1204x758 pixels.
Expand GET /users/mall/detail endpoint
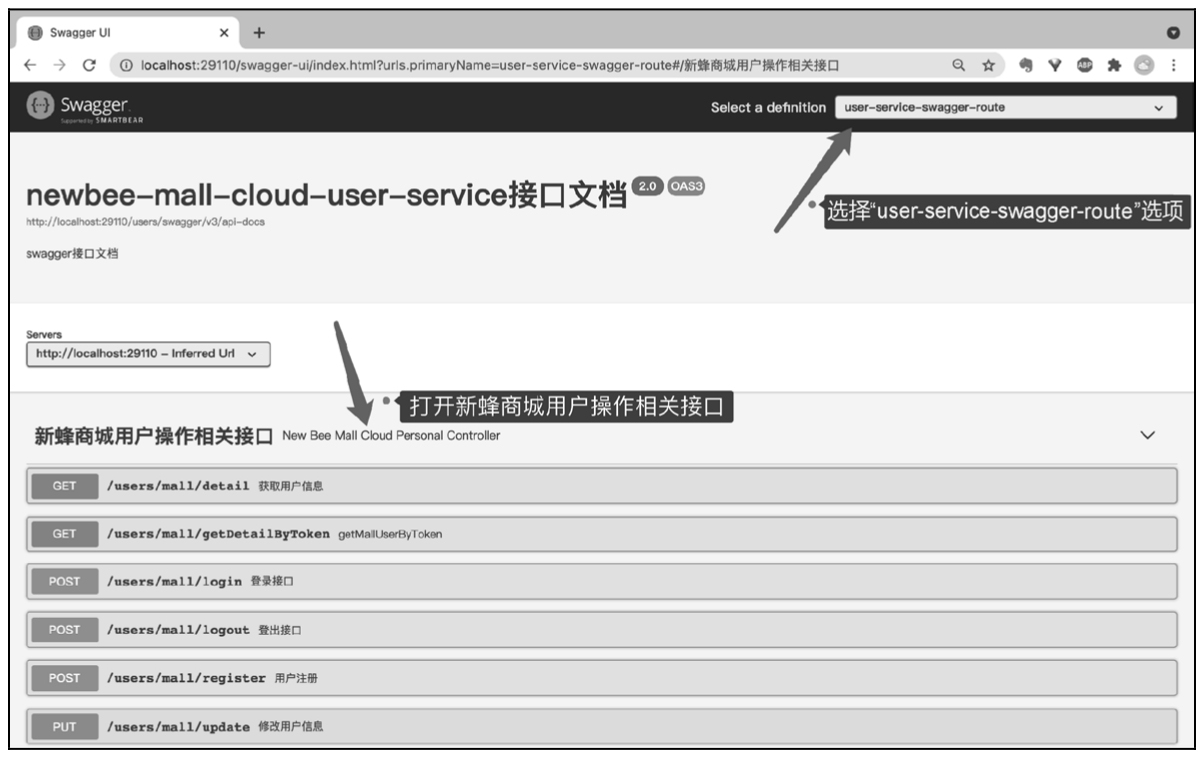tap(601, 486)
